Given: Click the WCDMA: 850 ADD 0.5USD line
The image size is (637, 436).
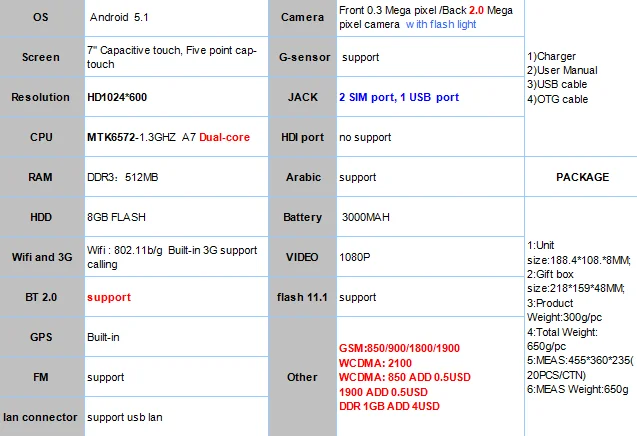Looking at the screenshot, I should 405,377.
